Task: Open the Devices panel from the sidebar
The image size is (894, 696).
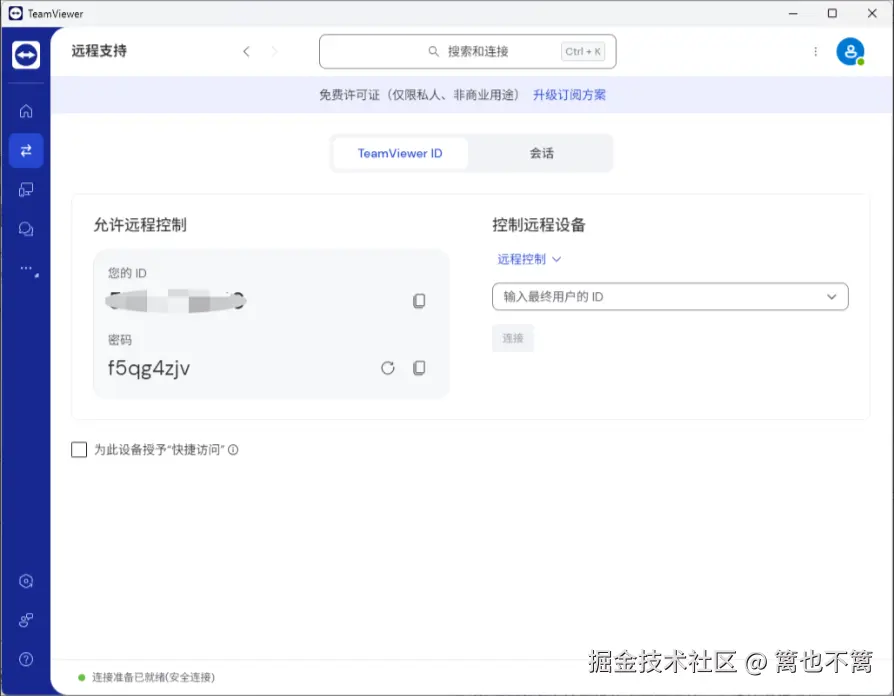Action: (x=25, y=189)
